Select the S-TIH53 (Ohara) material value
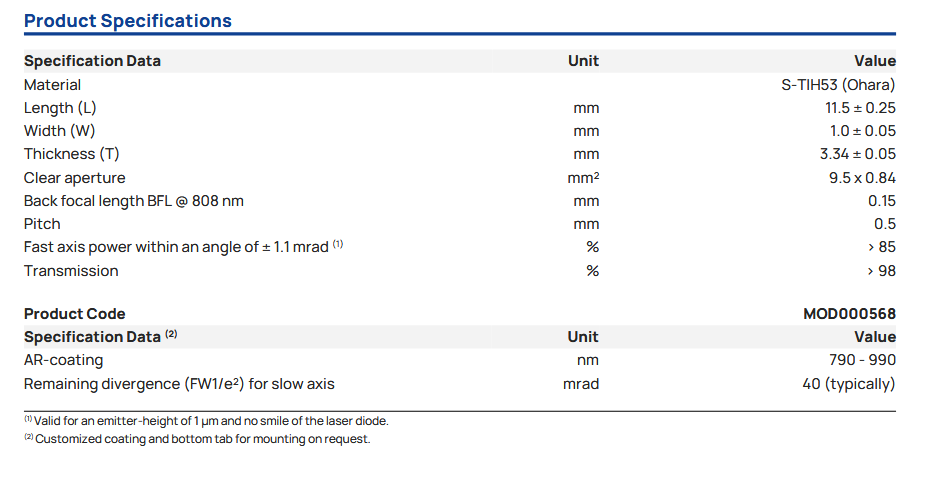927x479 pixels. click(838, 85)
